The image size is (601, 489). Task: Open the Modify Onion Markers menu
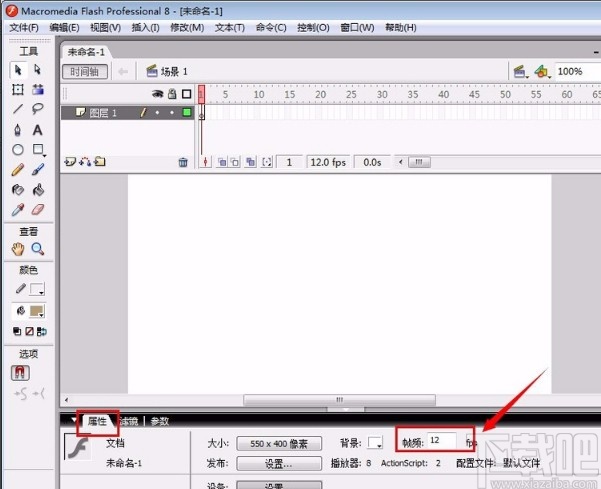point(267,162)
